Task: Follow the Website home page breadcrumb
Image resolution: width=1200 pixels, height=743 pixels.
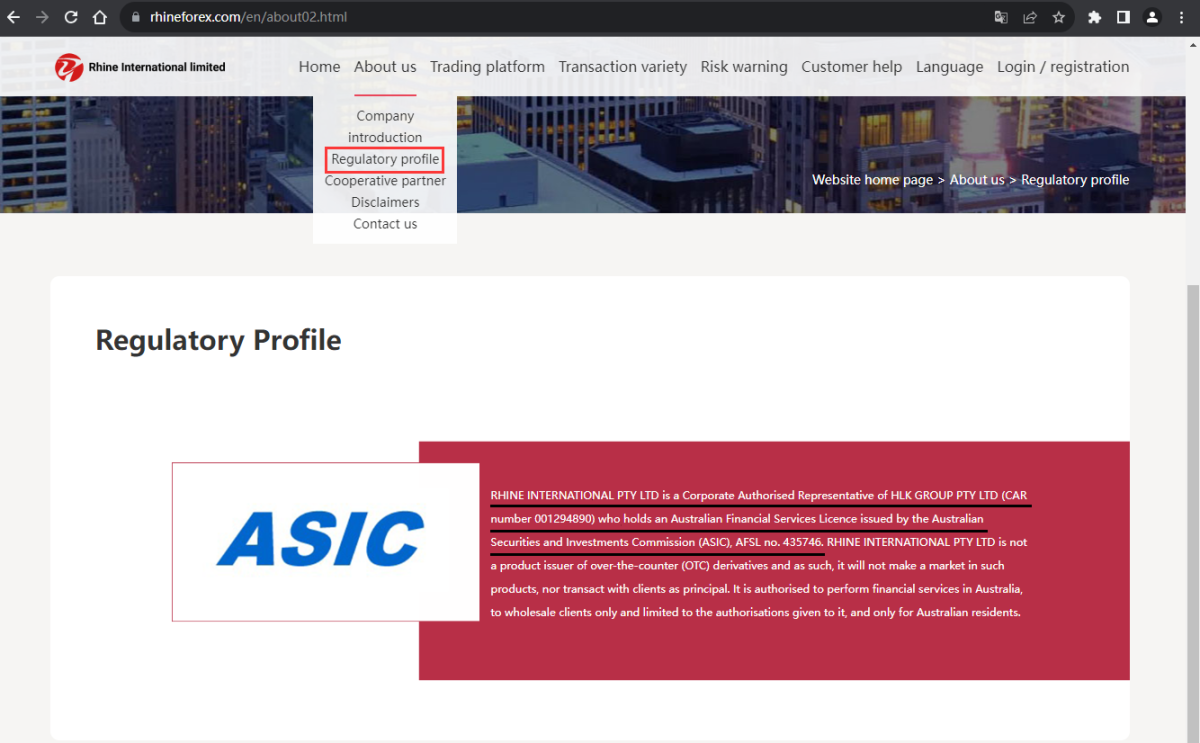Action: tap(872, 180)
